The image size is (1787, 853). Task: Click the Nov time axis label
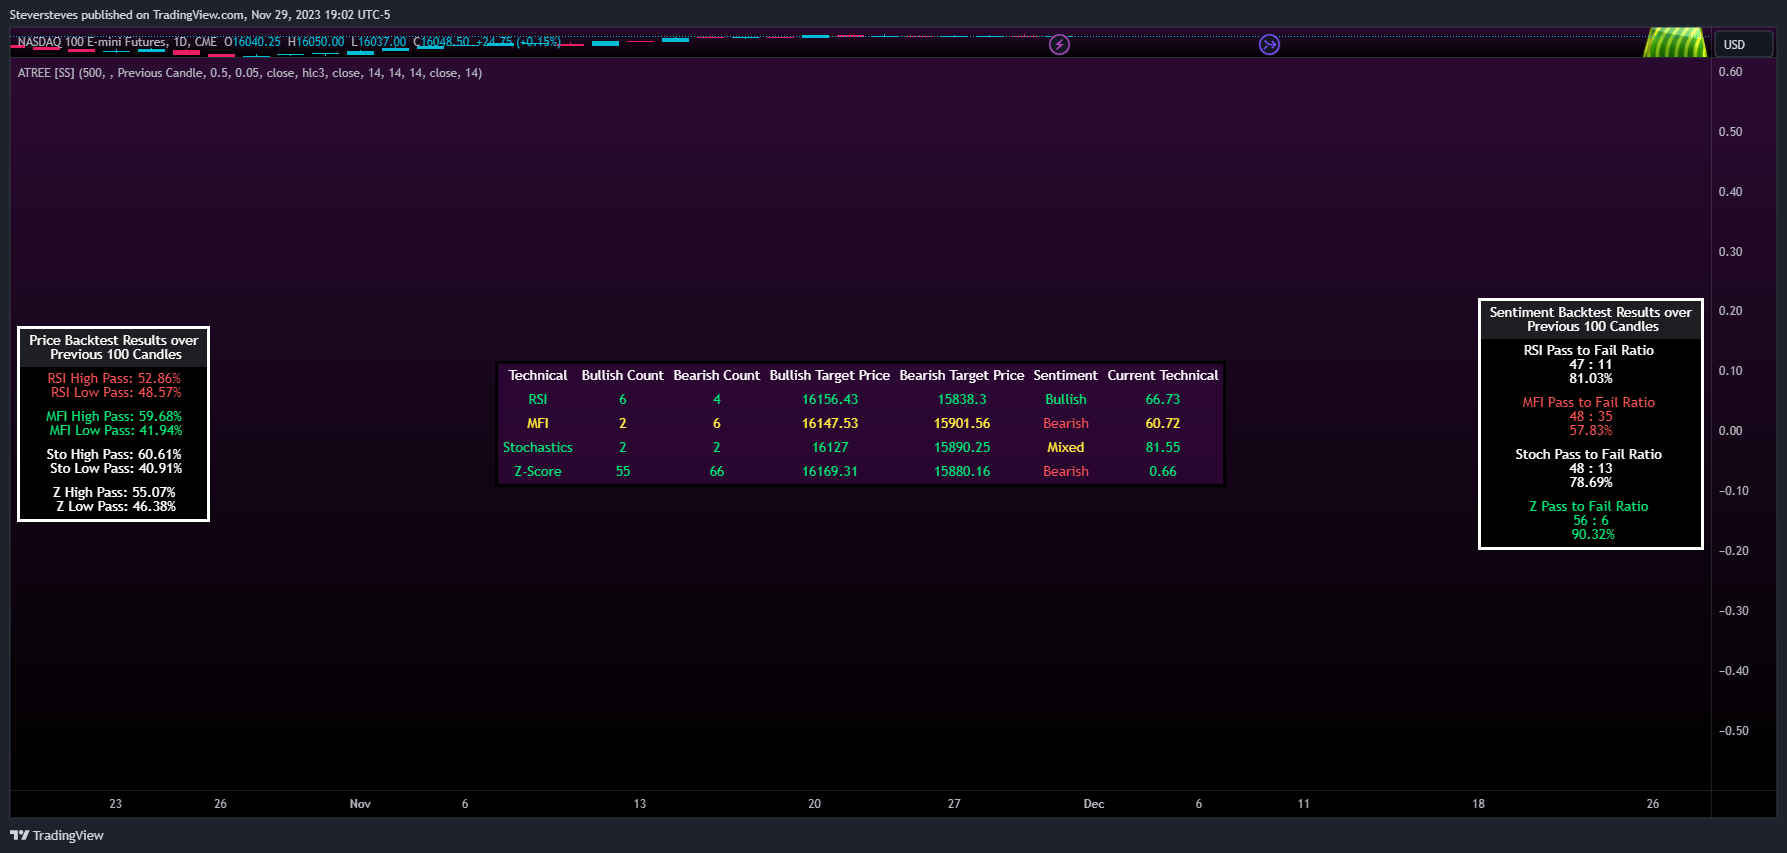[x=360, y=804]
